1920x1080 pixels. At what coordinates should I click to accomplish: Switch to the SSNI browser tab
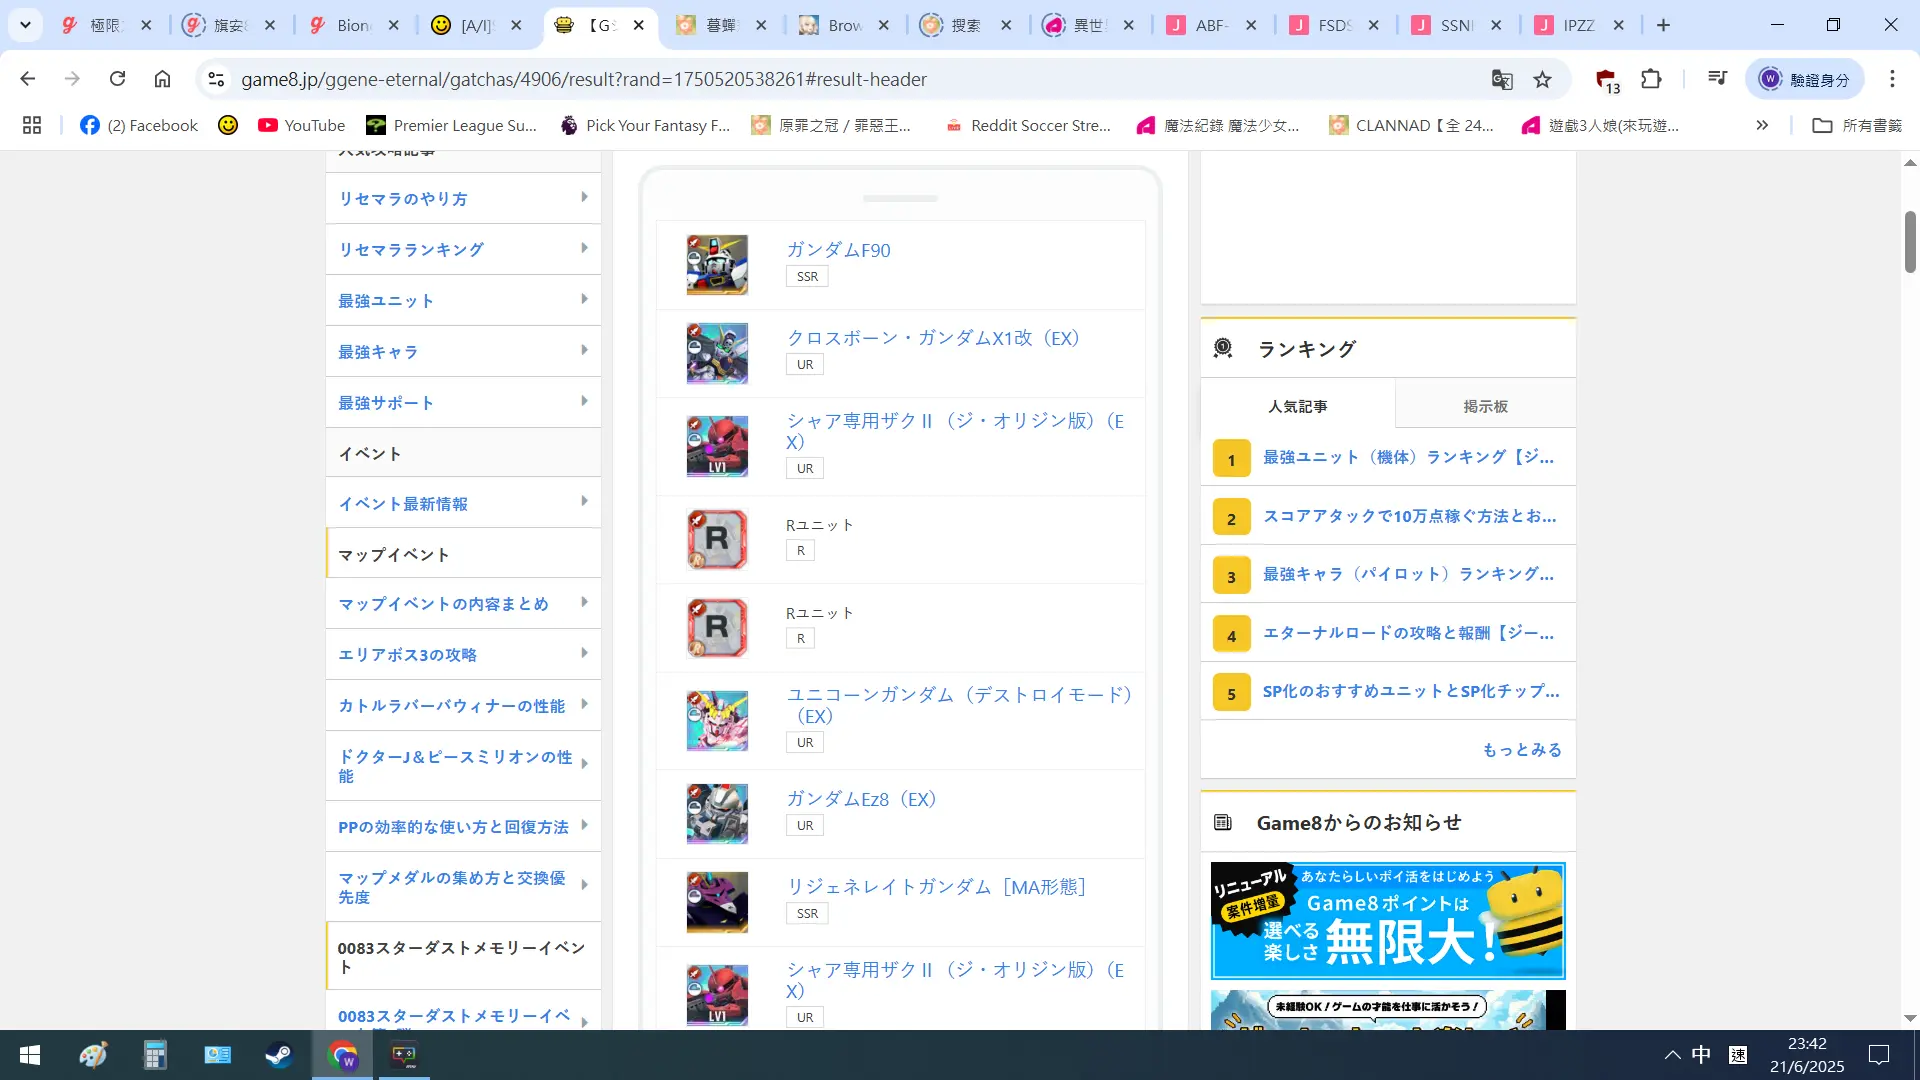[x=1455, y=25]
